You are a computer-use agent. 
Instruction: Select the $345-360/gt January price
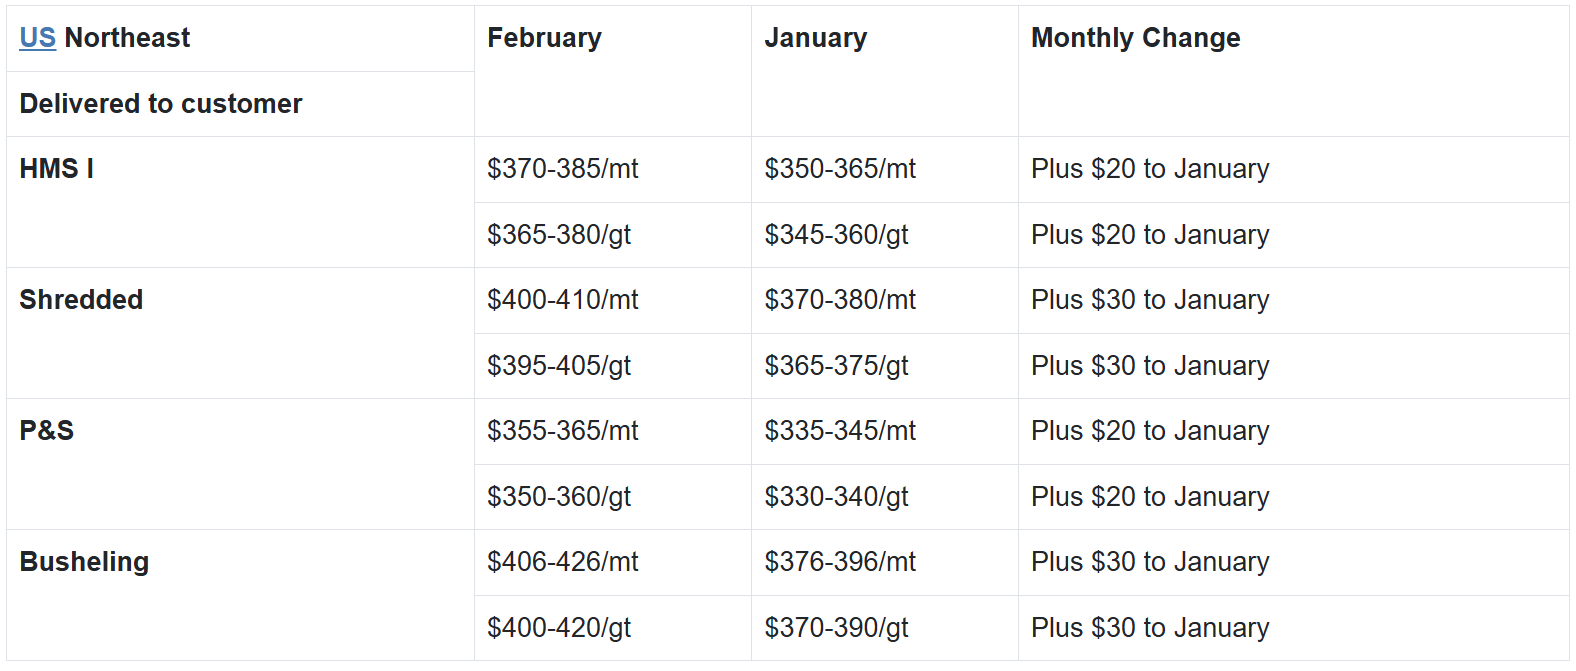coord(836,235)
